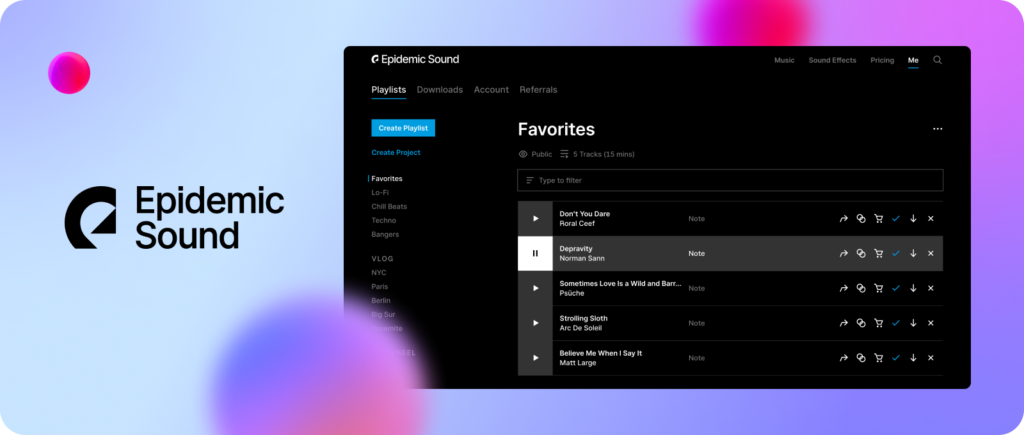The image size is (1024, 435).
Task: Open the Favorites three-dot options menu
Action: pos(937,129)
